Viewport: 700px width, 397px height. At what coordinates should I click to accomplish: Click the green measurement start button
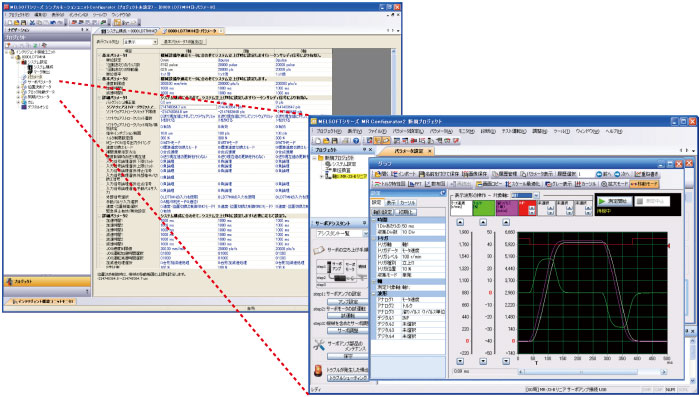tap(614, 201)
